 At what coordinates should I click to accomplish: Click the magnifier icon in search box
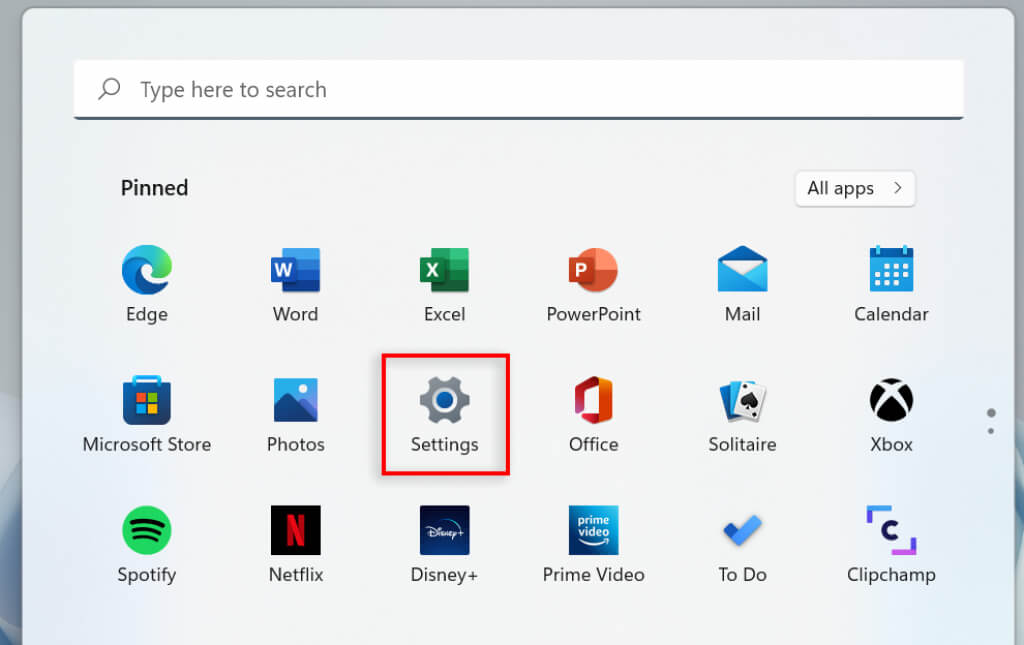(x=110, y=88)
